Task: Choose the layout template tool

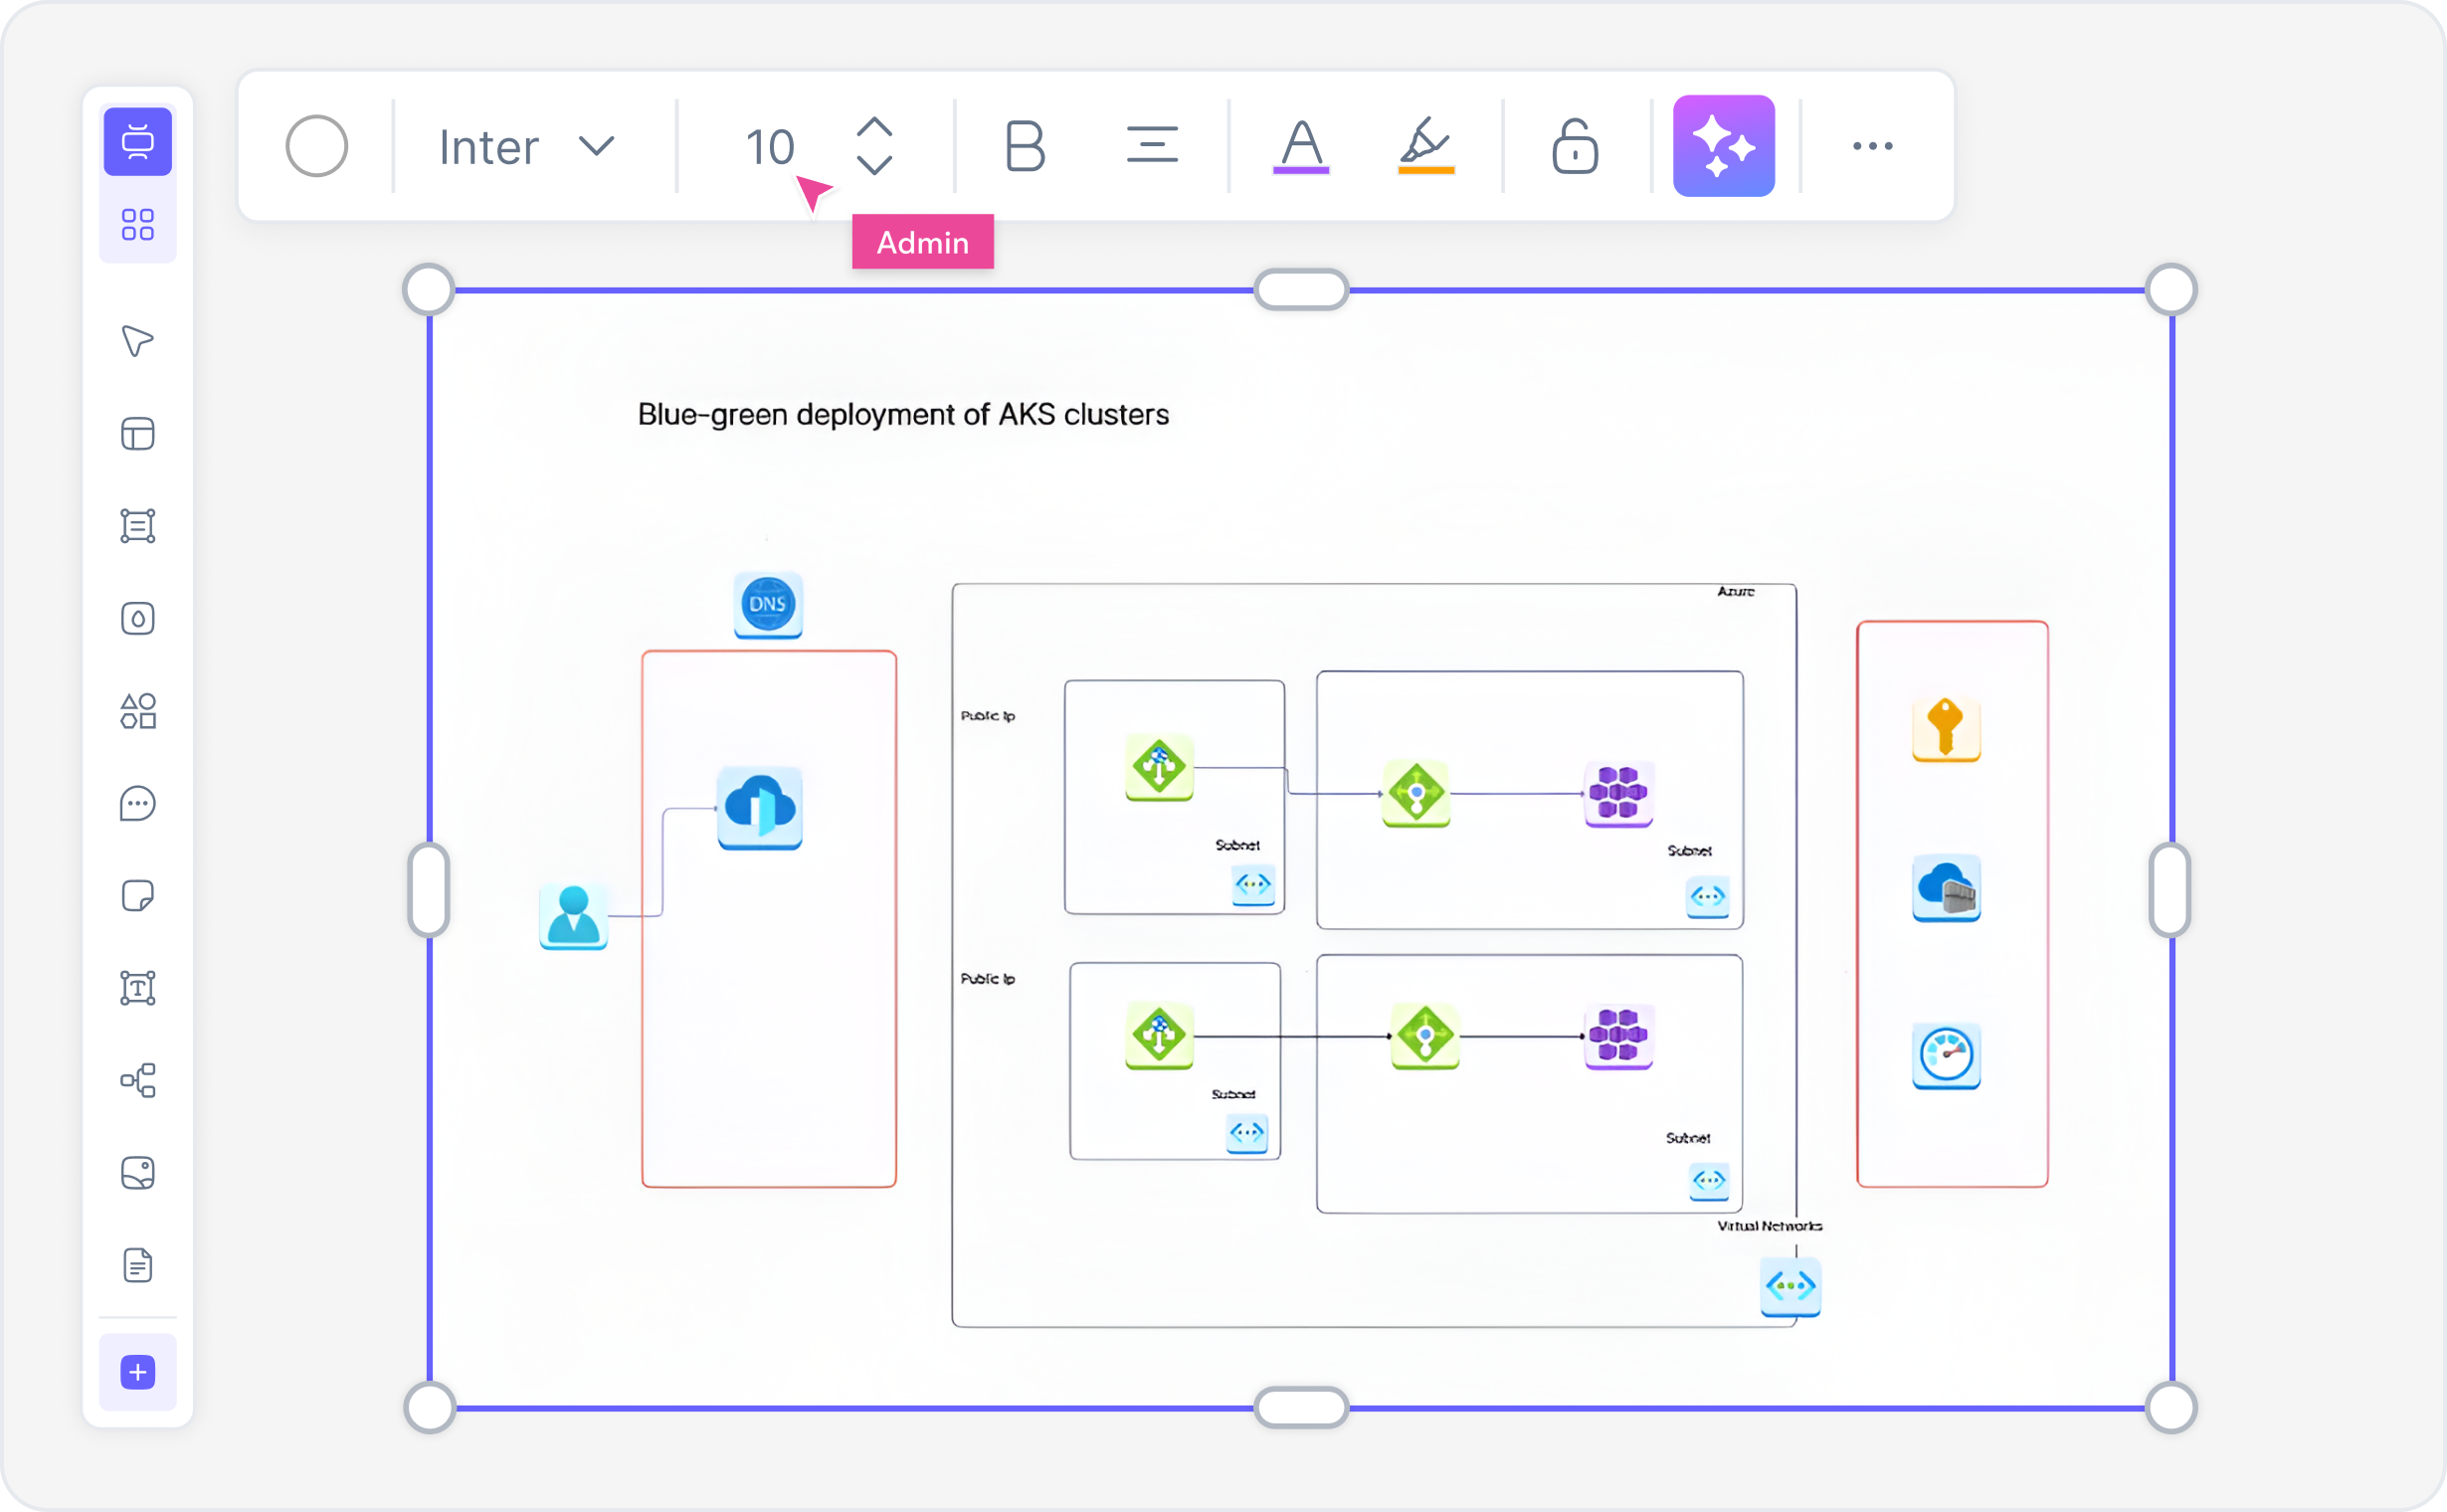Action: coord(138,434)
